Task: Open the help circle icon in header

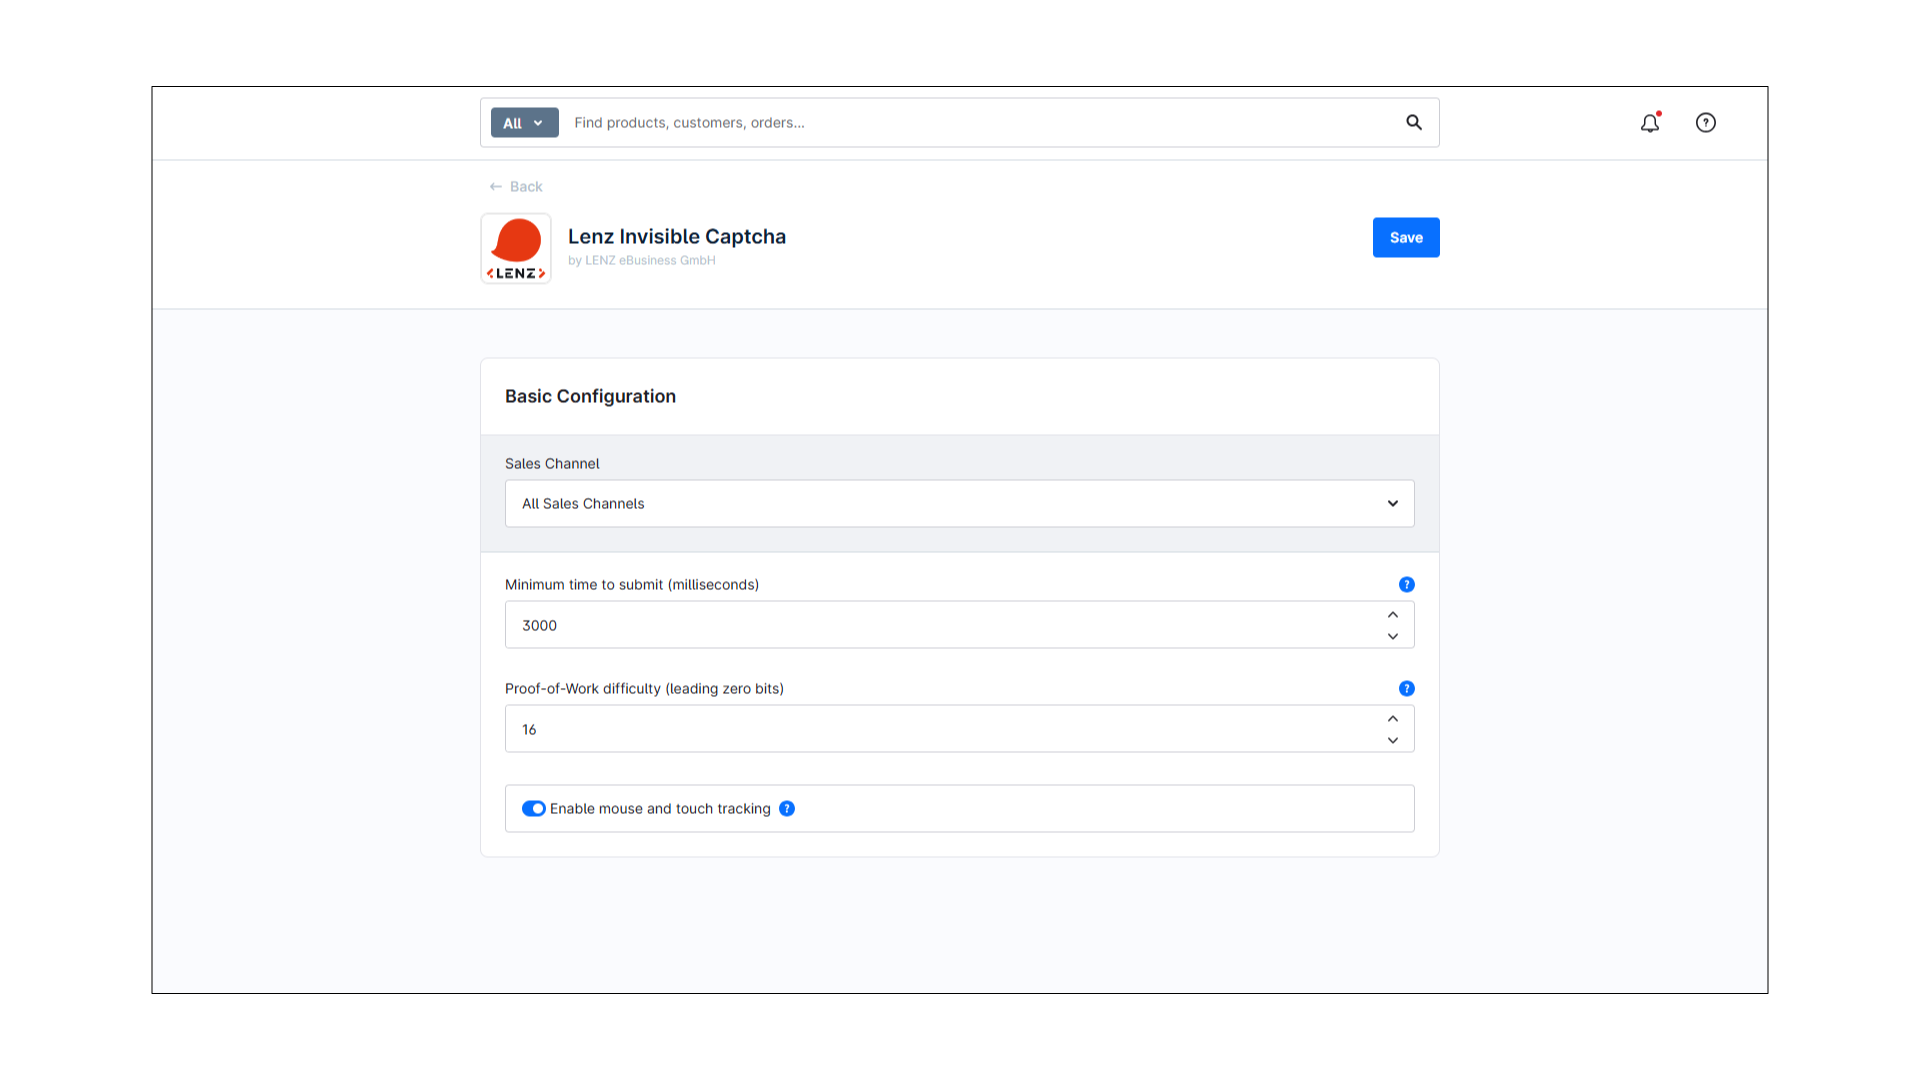Action: (1706, 122)
